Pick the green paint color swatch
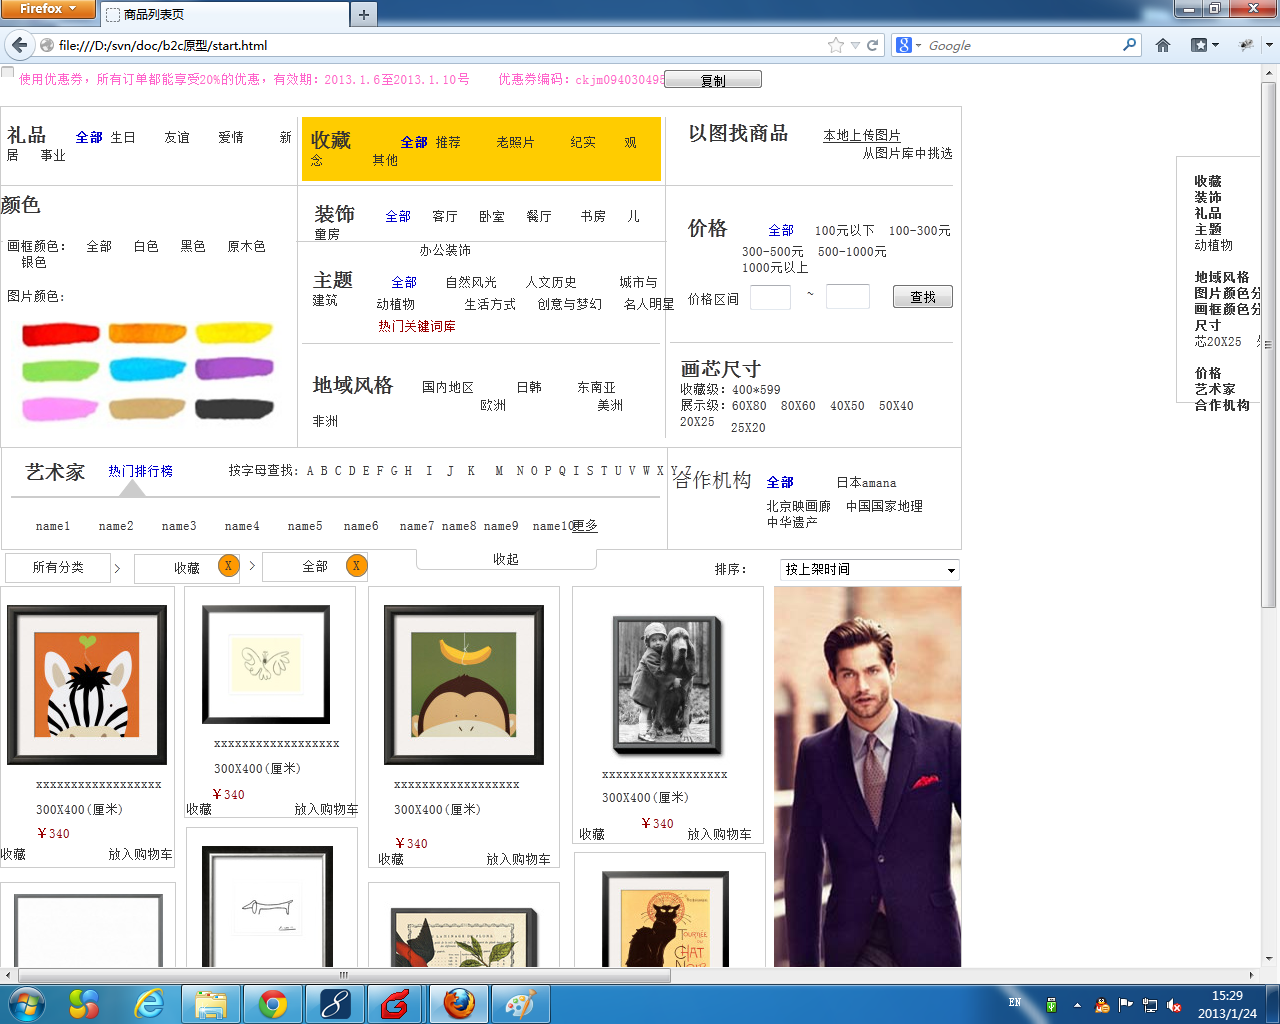The image size is (1280, 1024). [61, 371]
